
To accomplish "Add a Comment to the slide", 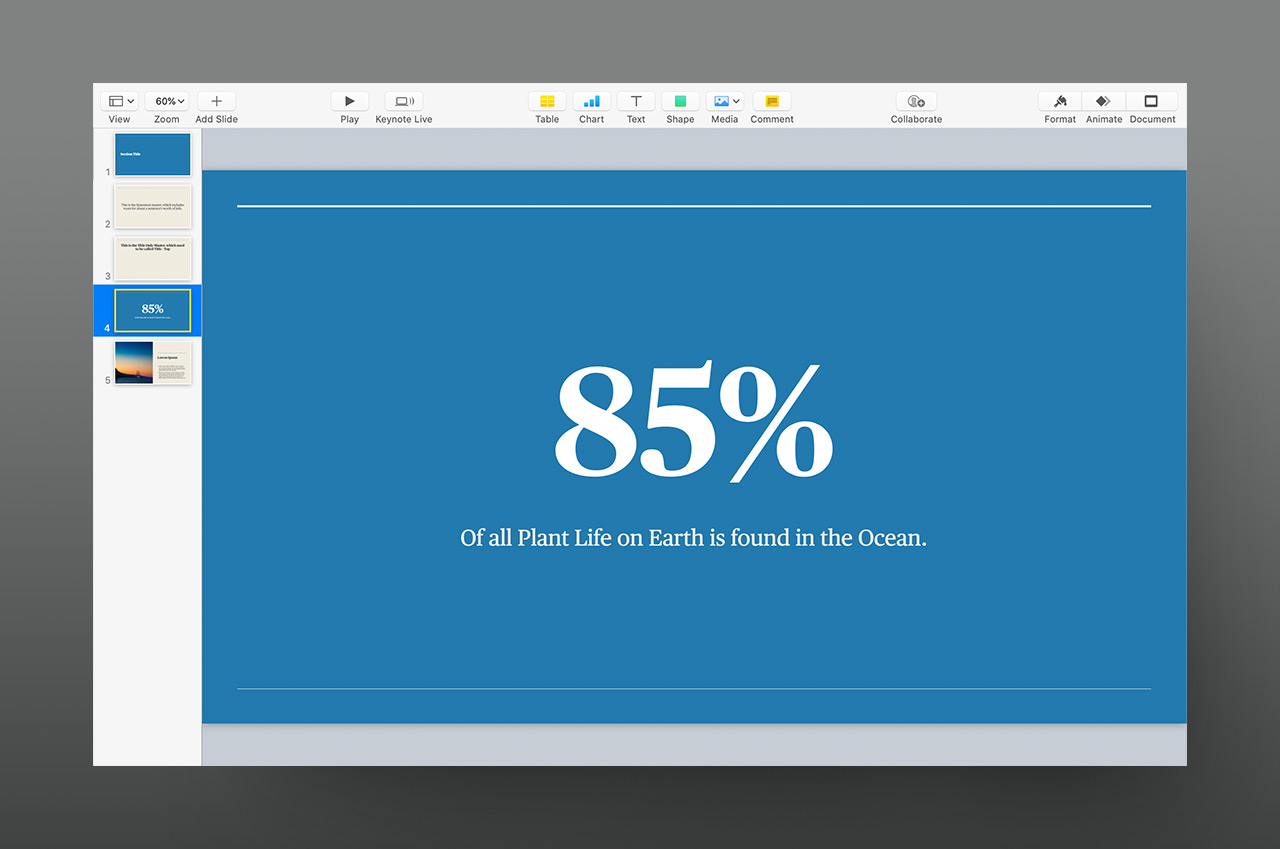I will click(x=772, y=101).
